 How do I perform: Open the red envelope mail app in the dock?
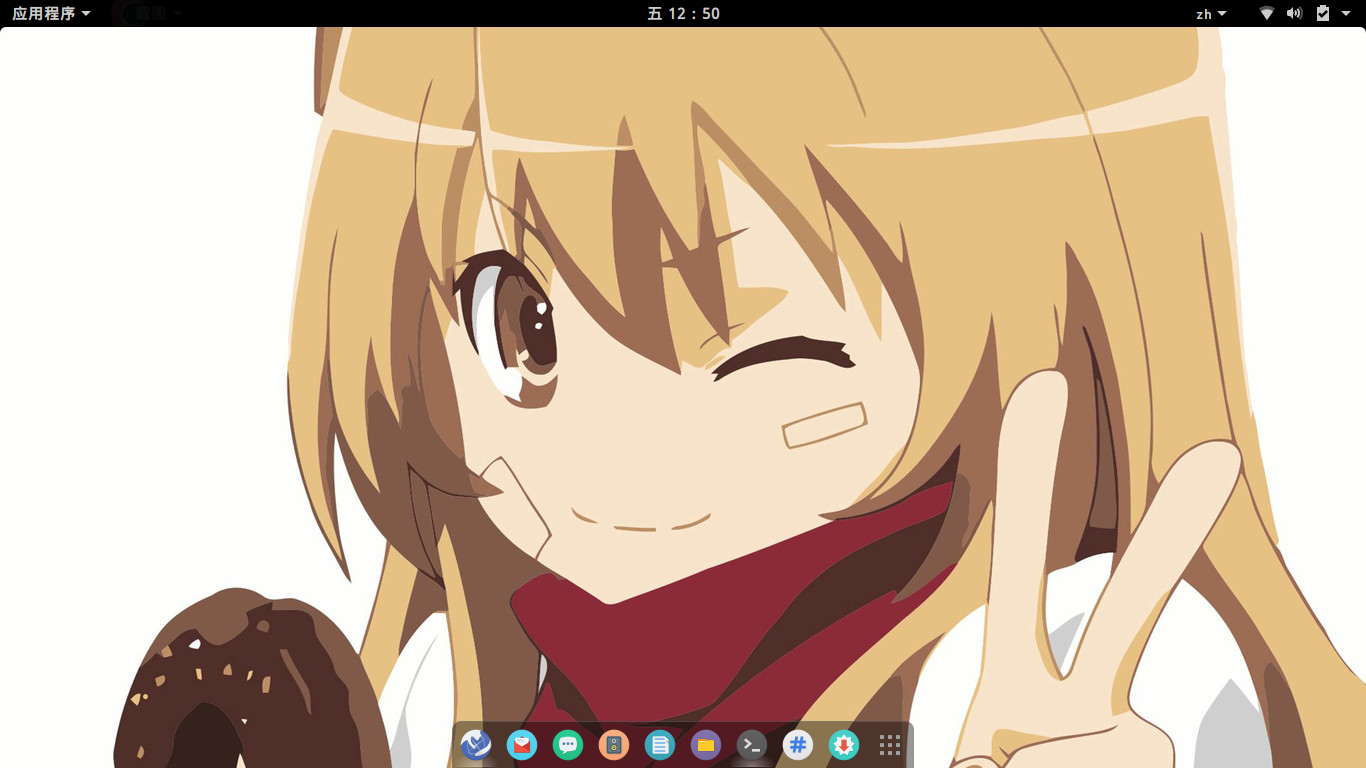[522, 745]
